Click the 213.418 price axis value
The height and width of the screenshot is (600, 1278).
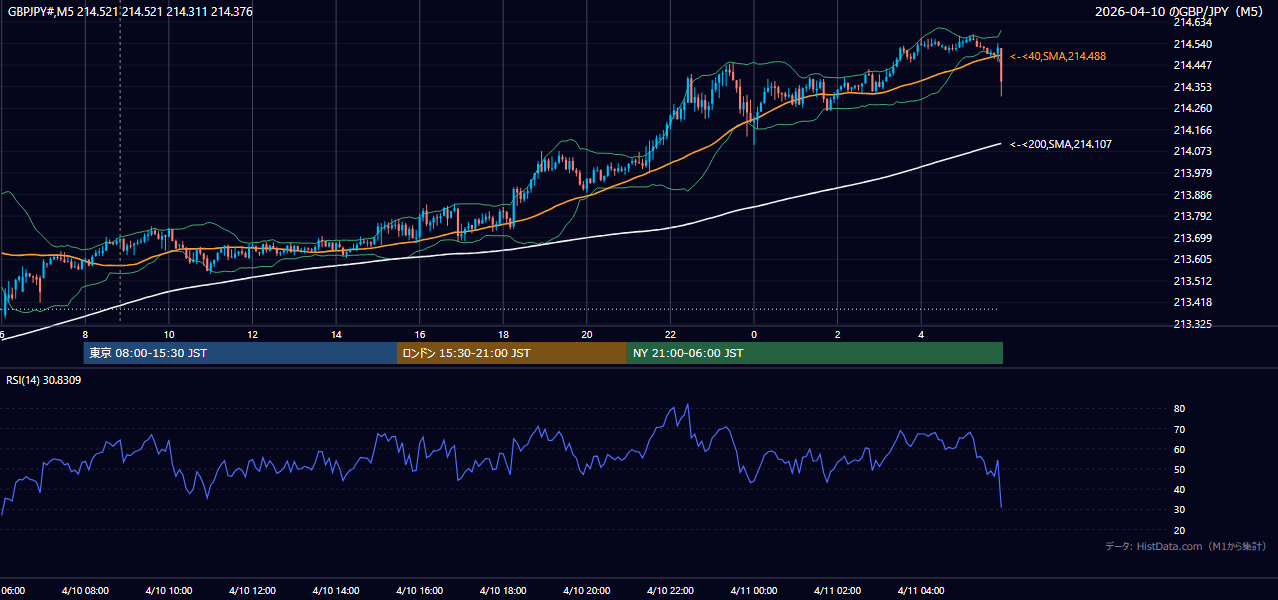(x=1192, y=302)
